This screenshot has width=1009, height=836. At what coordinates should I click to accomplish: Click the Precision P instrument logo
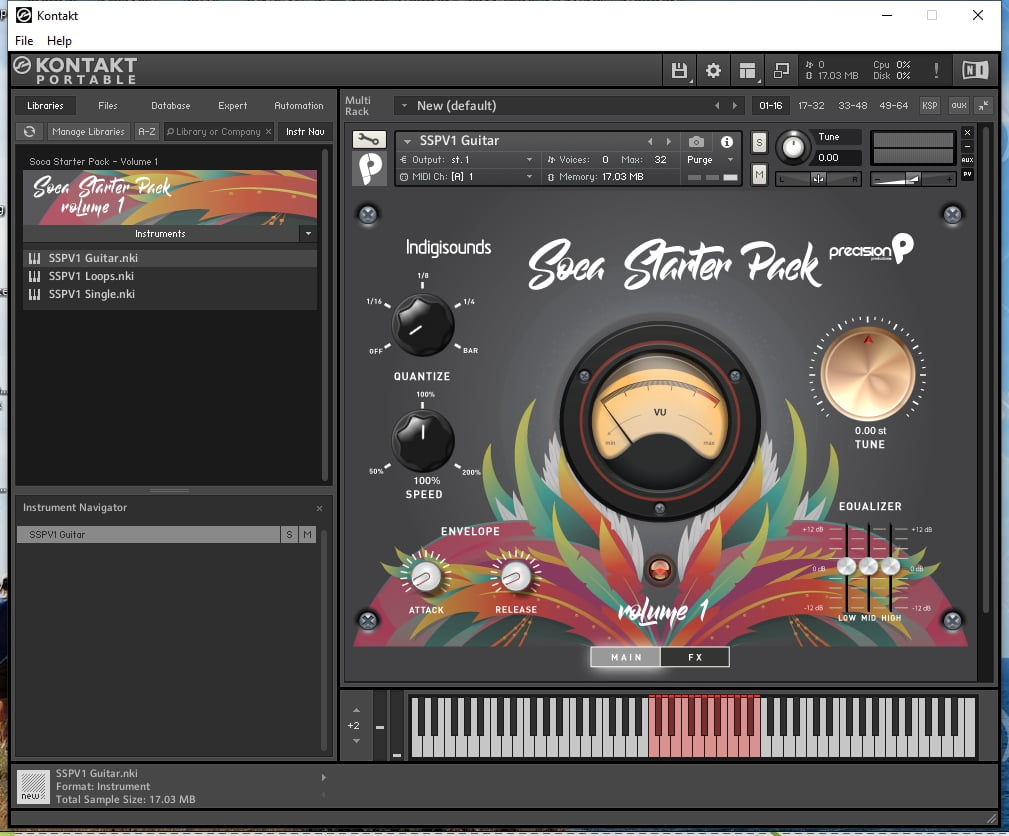coord(369,169)
